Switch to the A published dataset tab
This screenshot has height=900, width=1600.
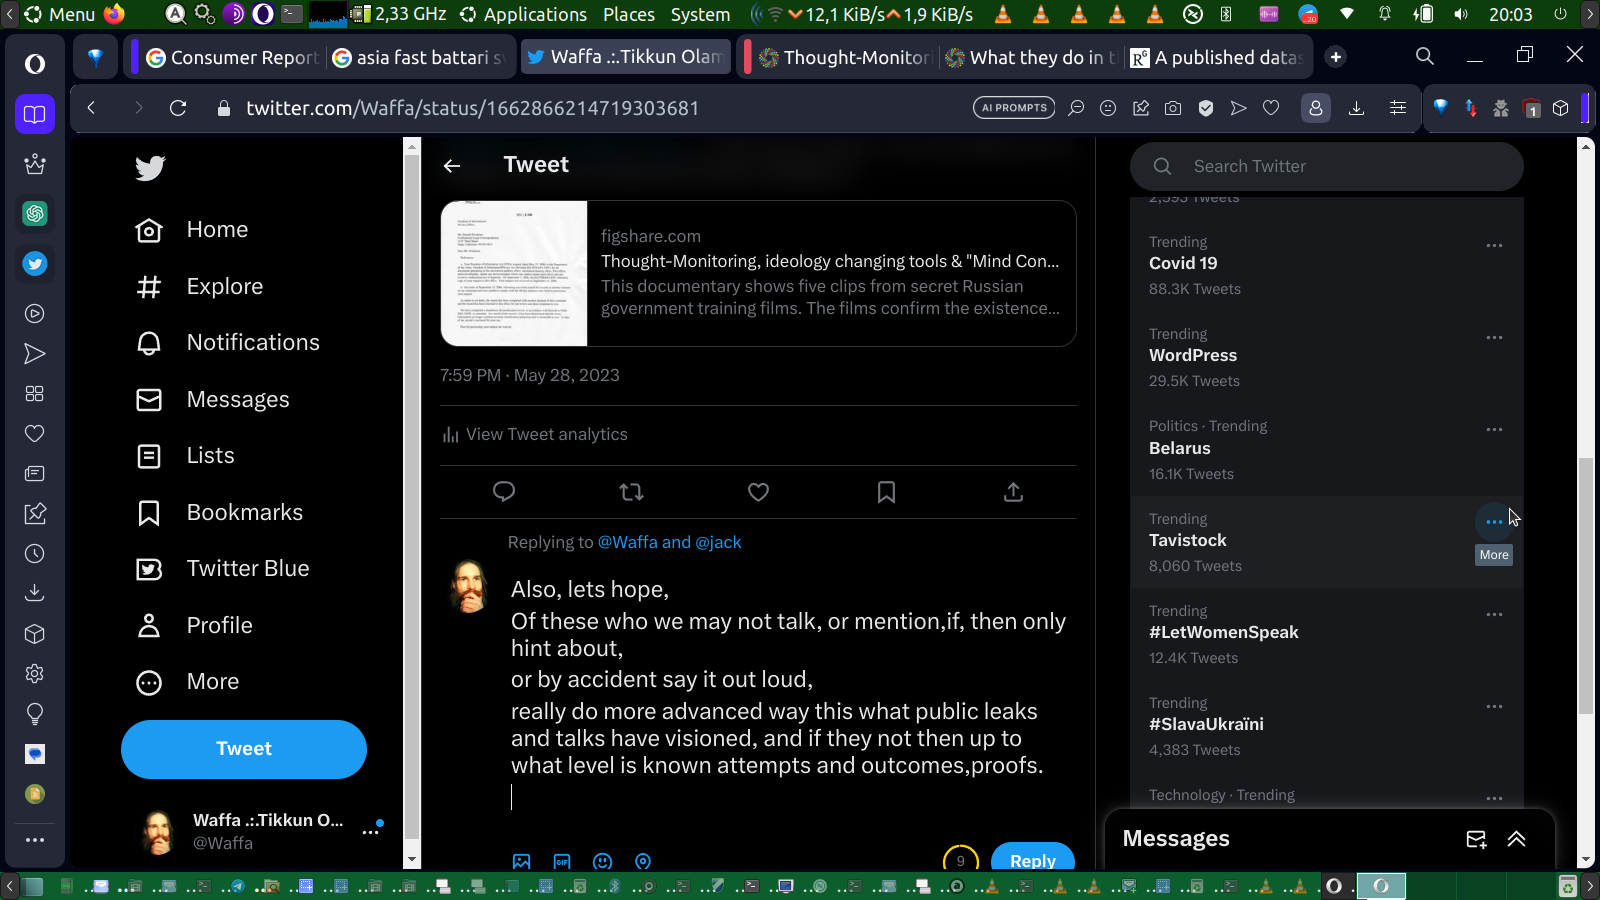tap(1217, 58)
